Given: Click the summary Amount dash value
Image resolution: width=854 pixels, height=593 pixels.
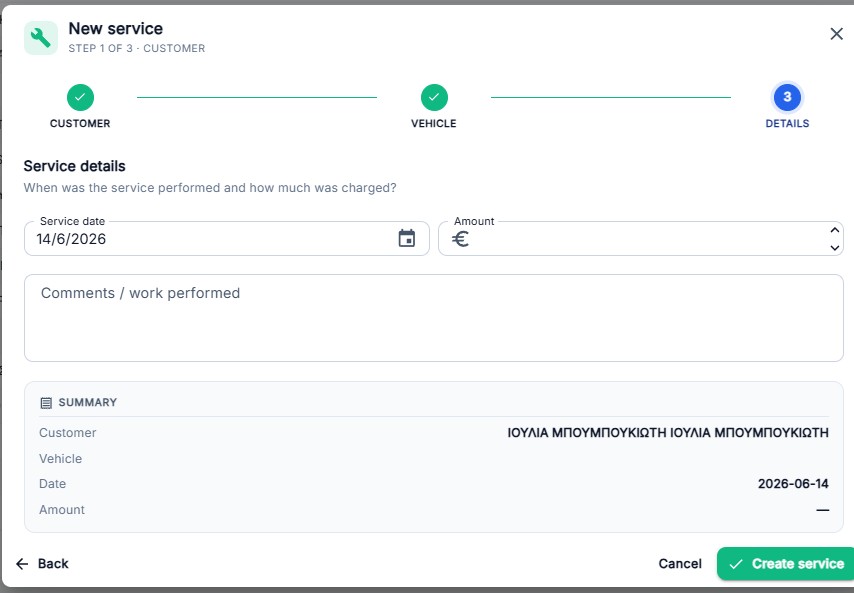Looking at the screenshot, I should [x=822, y=510].
